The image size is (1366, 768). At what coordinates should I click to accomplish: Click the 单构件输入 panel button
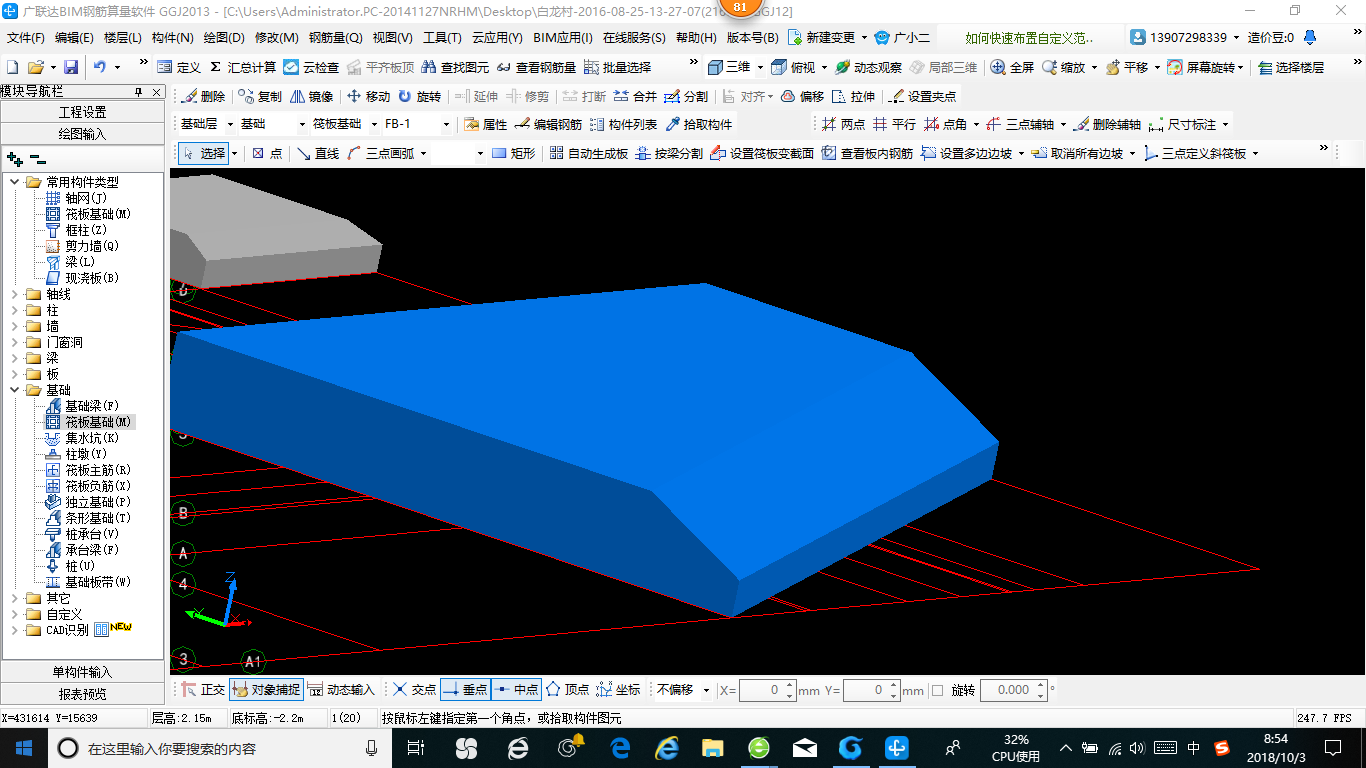click(x=82, y=672)
